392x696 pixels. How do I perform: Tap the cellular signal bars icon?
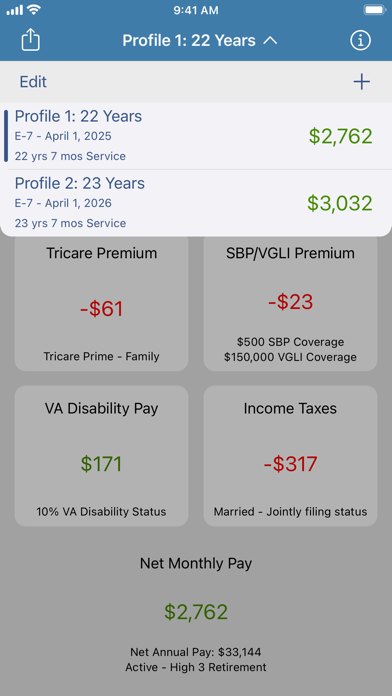point(15,10)
